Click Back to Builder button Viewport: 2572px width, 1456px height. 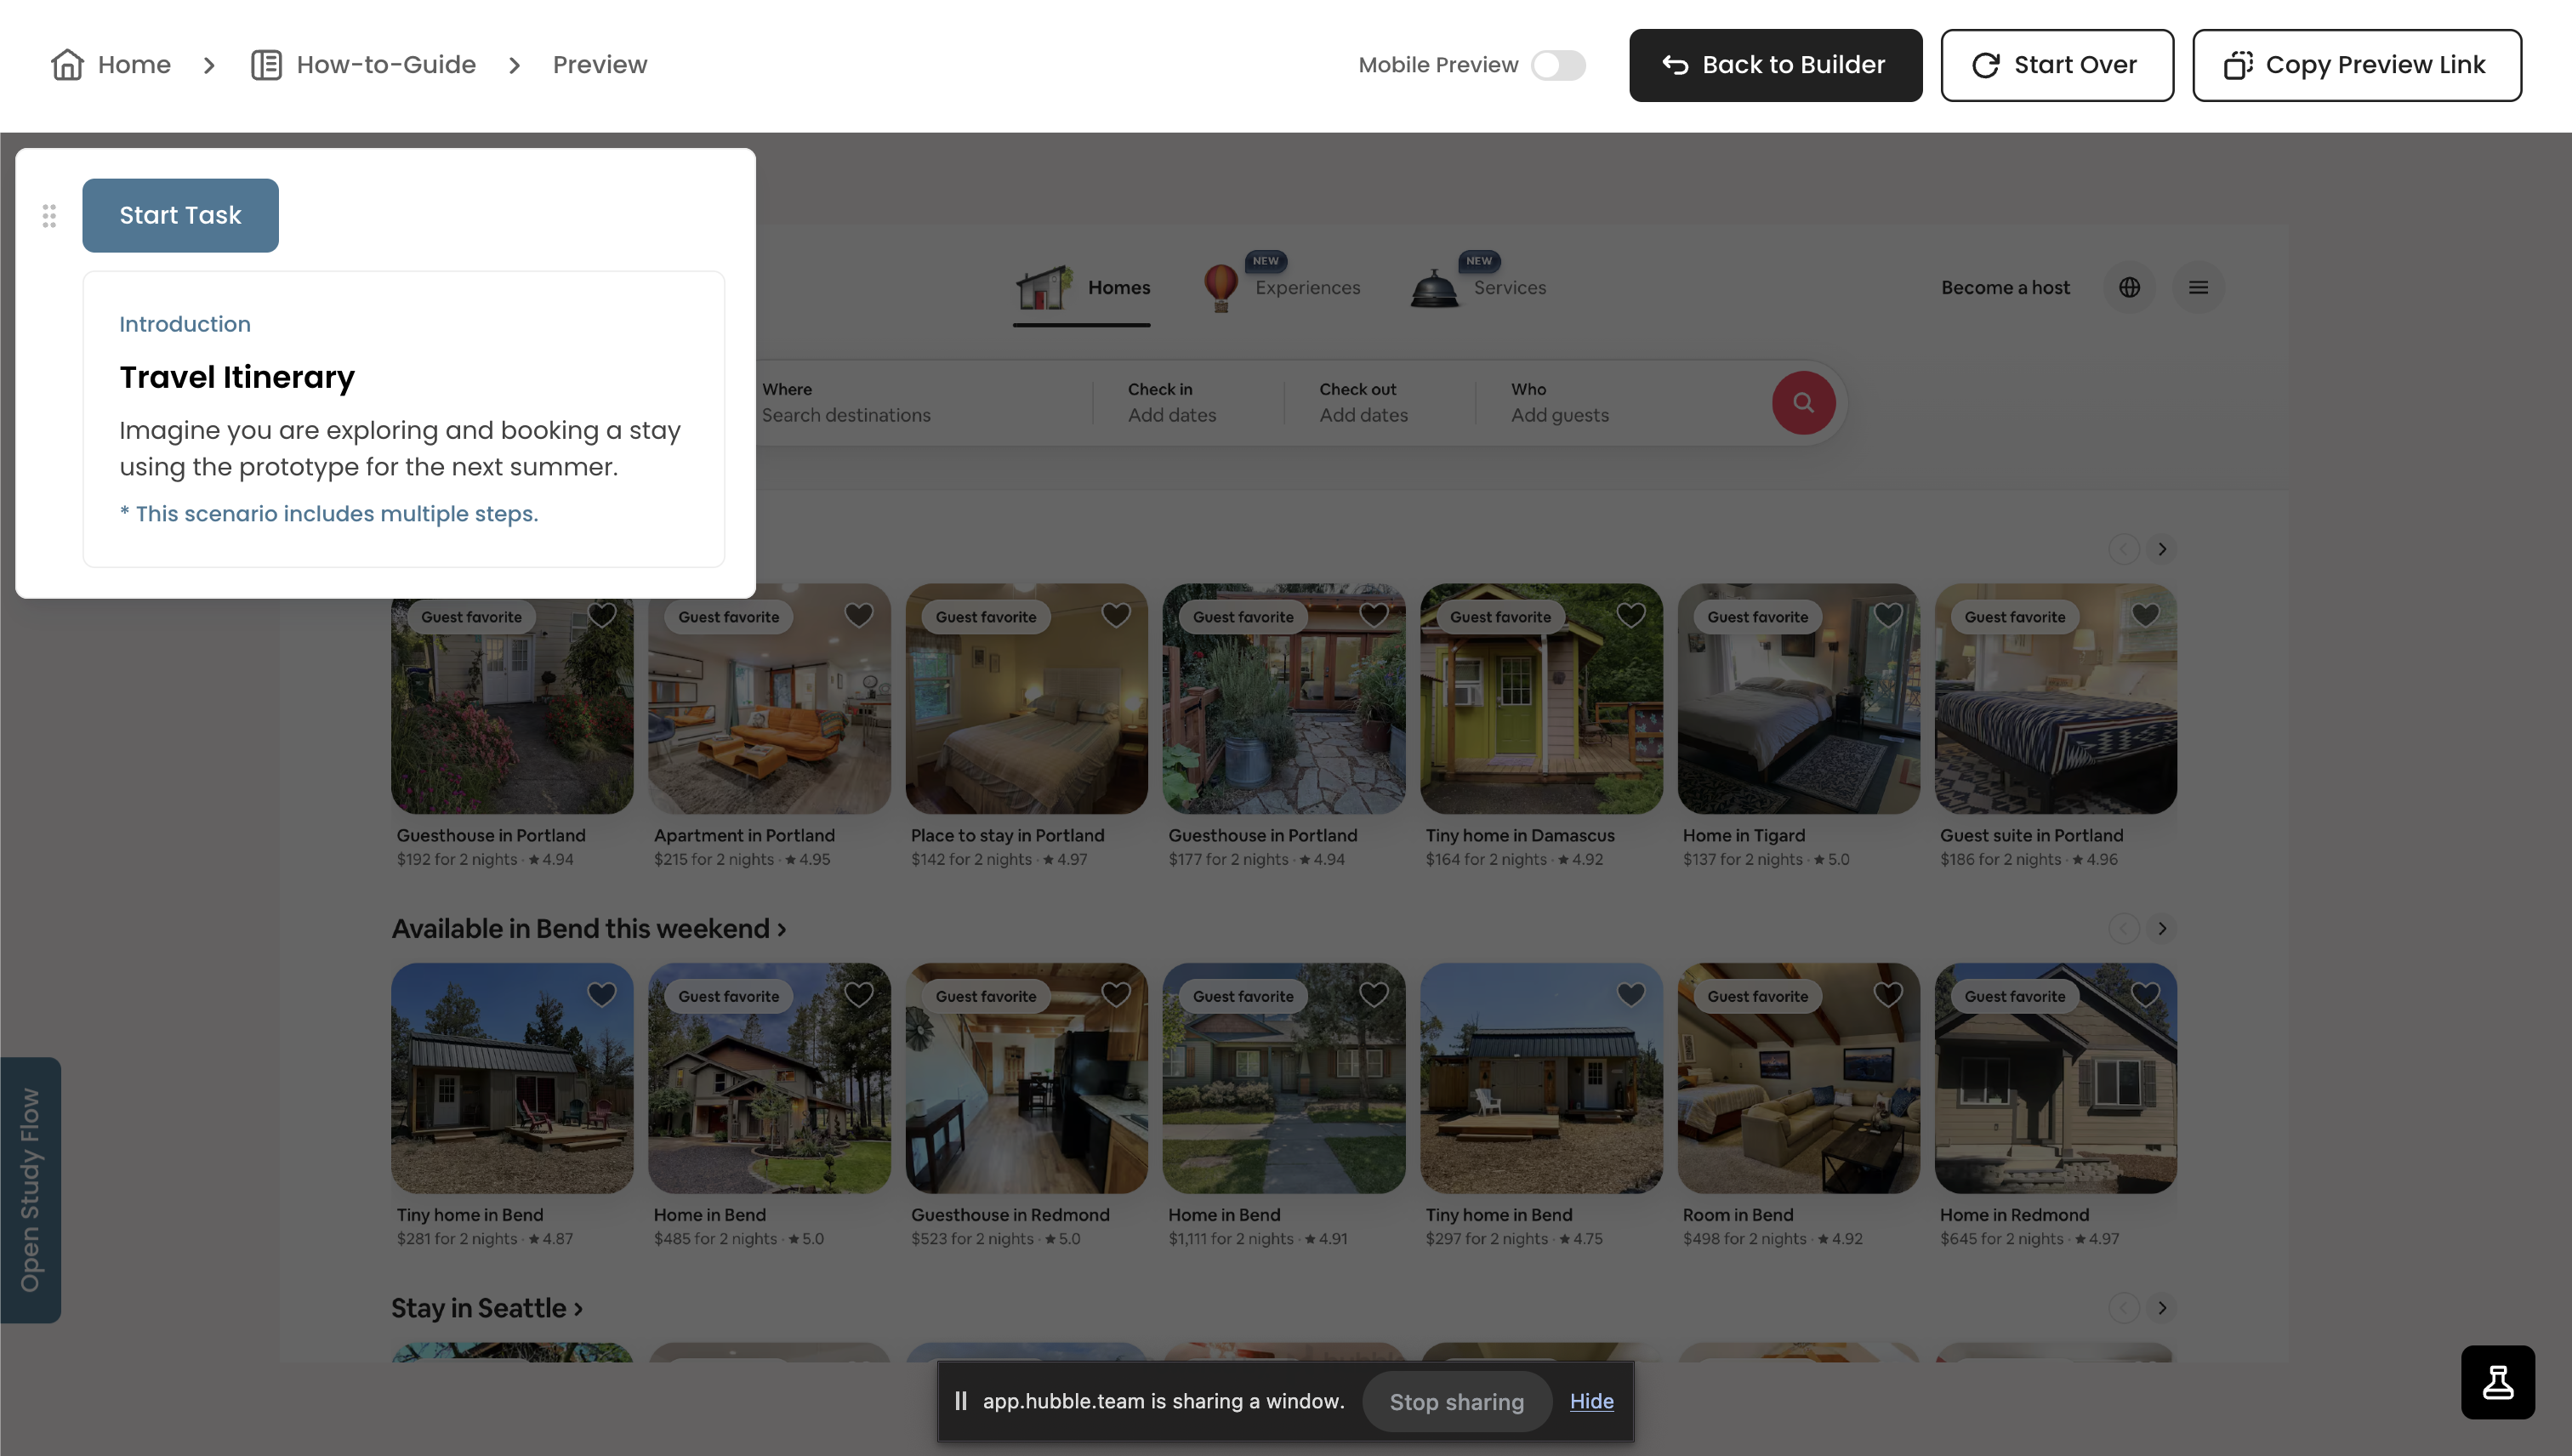[1775, 65]
